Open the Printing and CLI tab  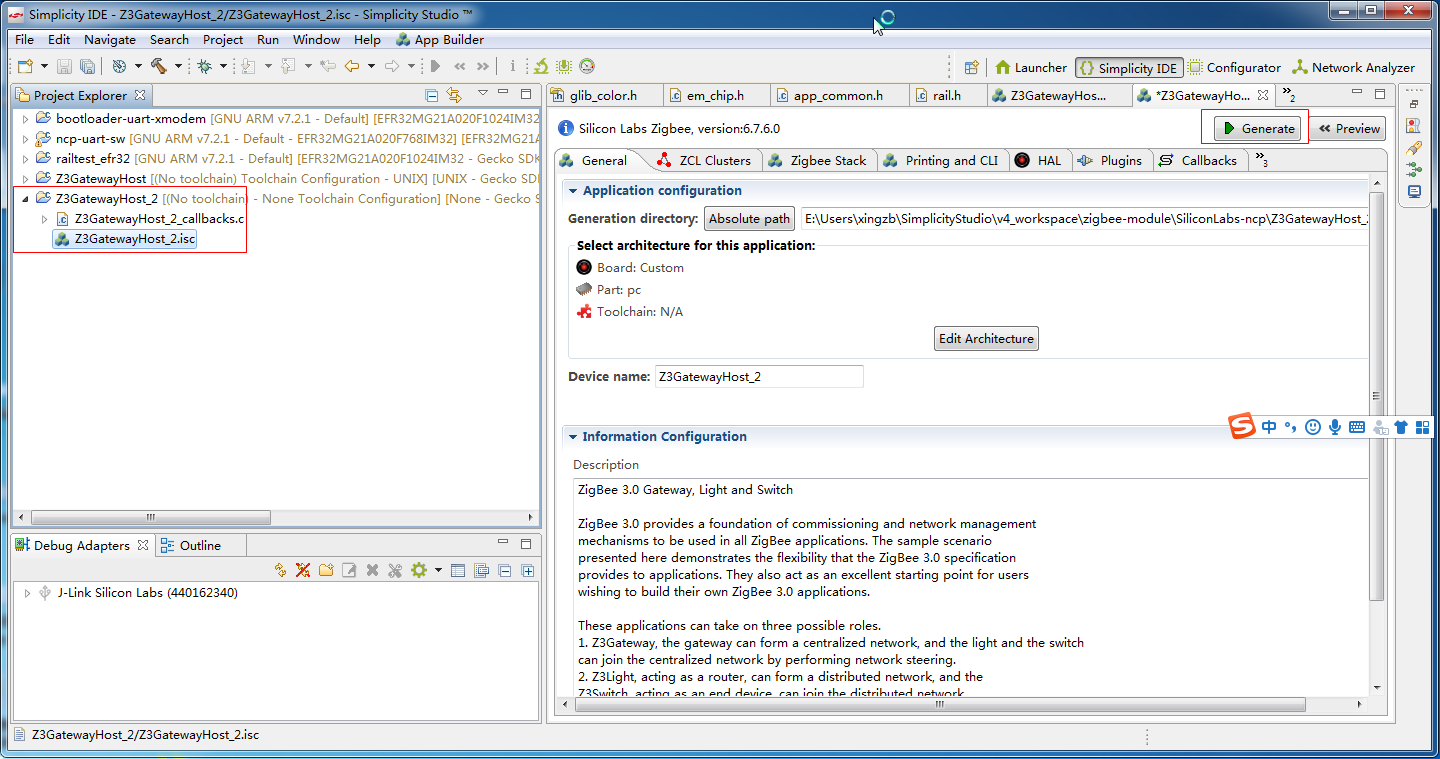click(x=941, y=160)
